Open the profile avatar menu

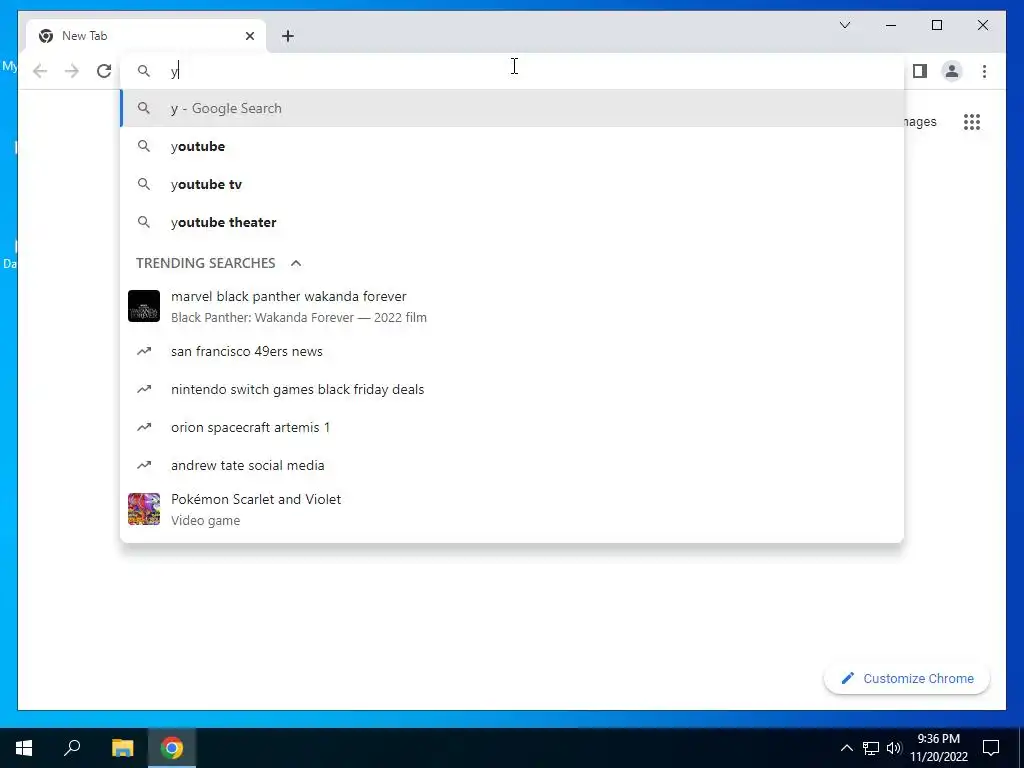click(952, 71)
